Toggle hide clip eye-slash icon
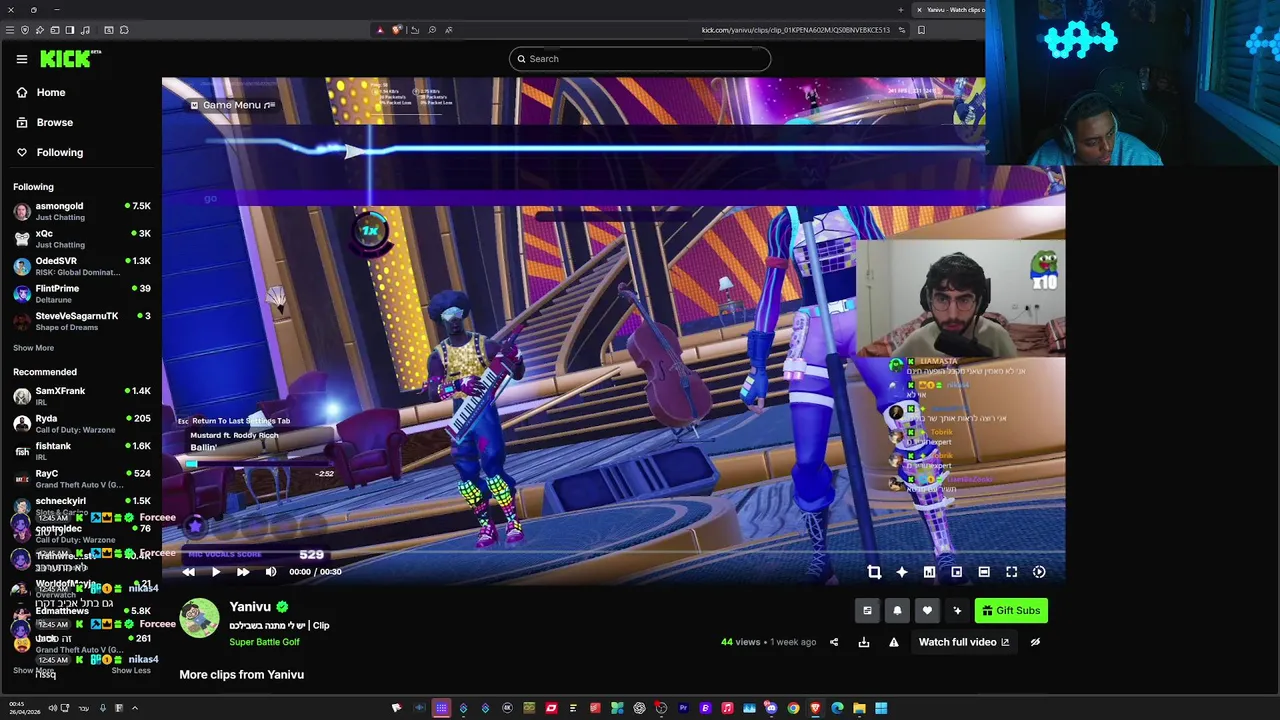This screenshot has height=720, width=1280. pyautogui.click(x=1035, y=642)
